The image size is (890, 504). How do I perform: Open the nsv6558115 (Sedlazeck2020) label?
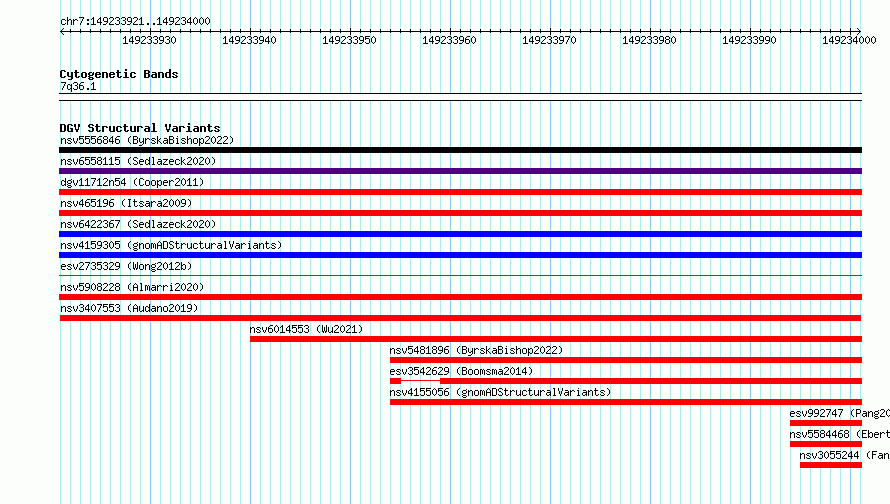[x=138, y=161]
